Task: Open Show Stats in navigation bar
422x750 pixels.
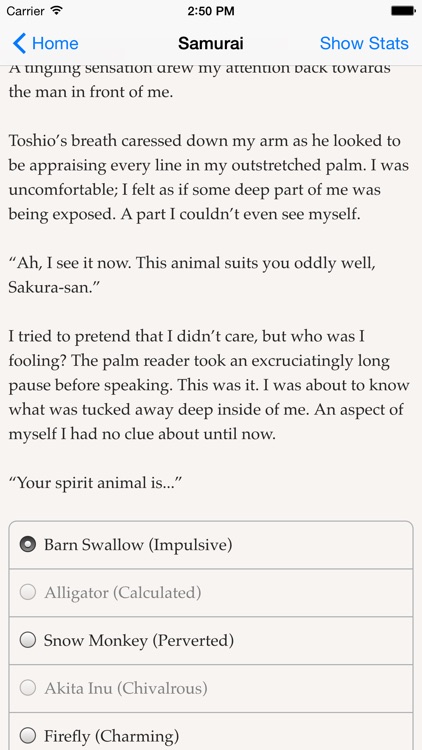Action: [x=364, y=44]
